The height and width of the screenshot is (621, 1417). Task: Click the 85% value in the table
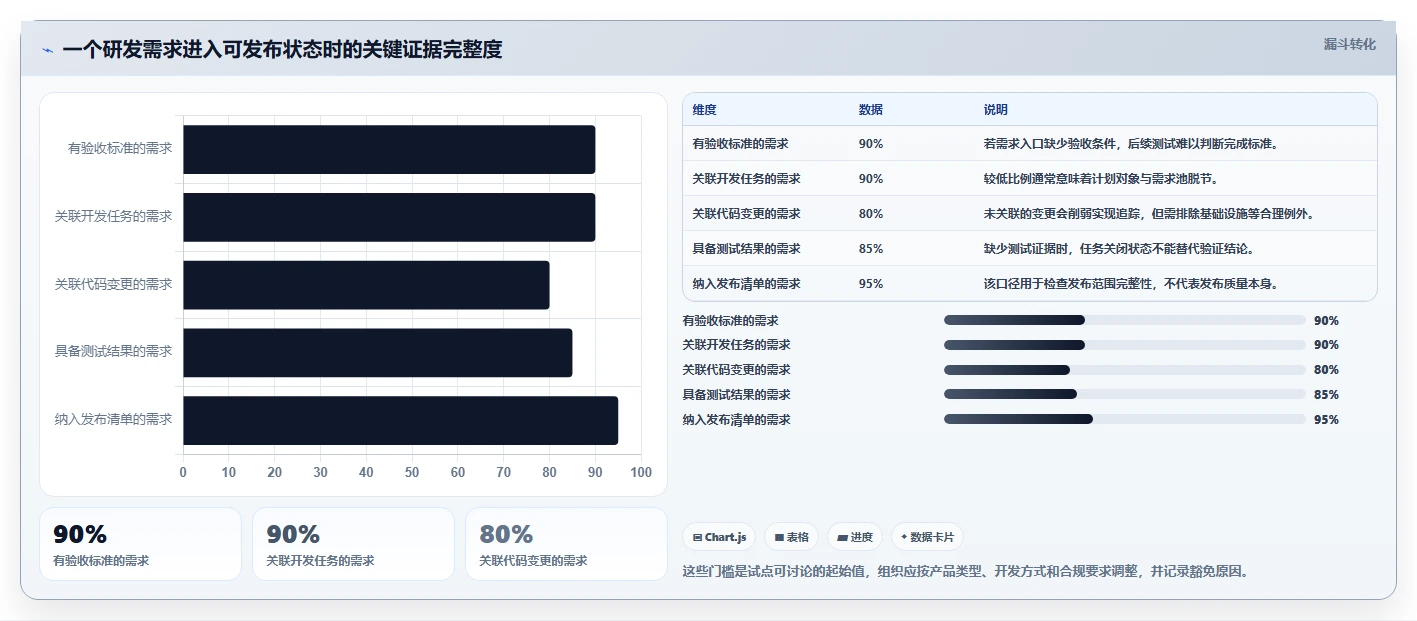(x=870, y=249)
